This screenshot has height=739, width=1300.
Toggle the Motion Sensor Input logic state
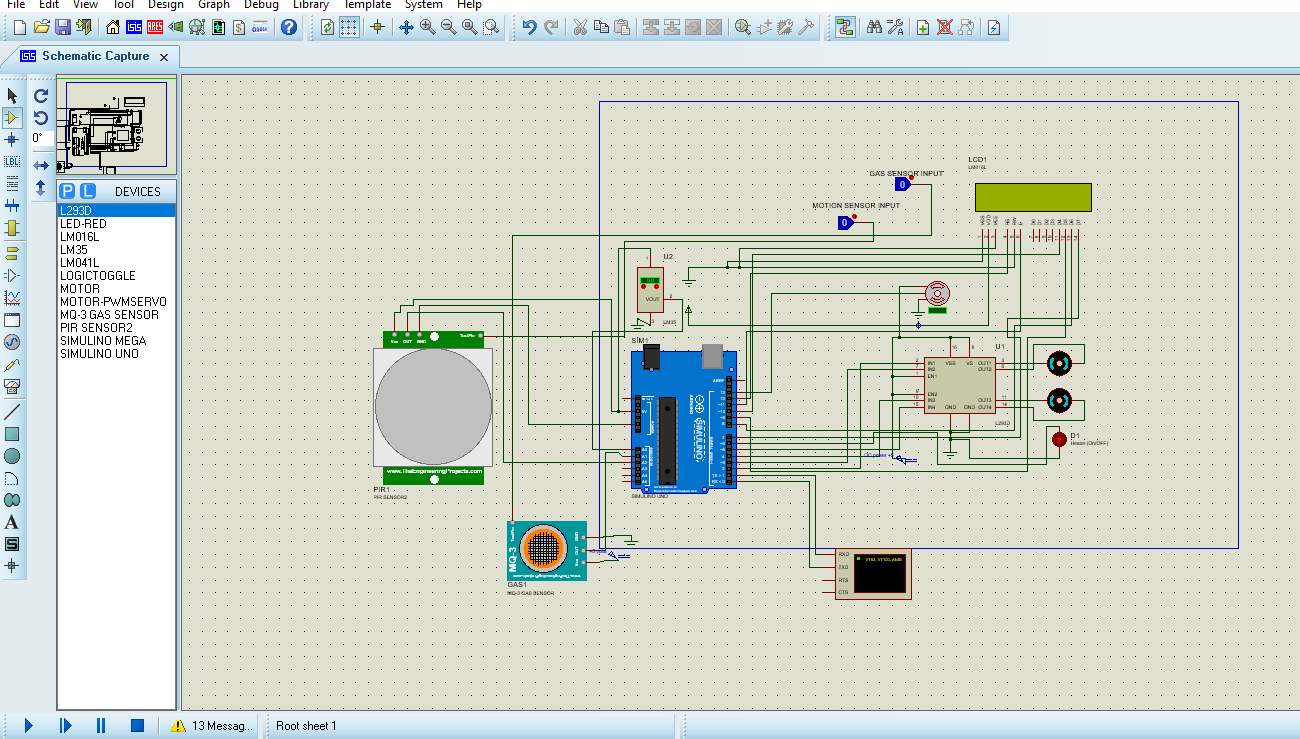(x=845, y=223)
